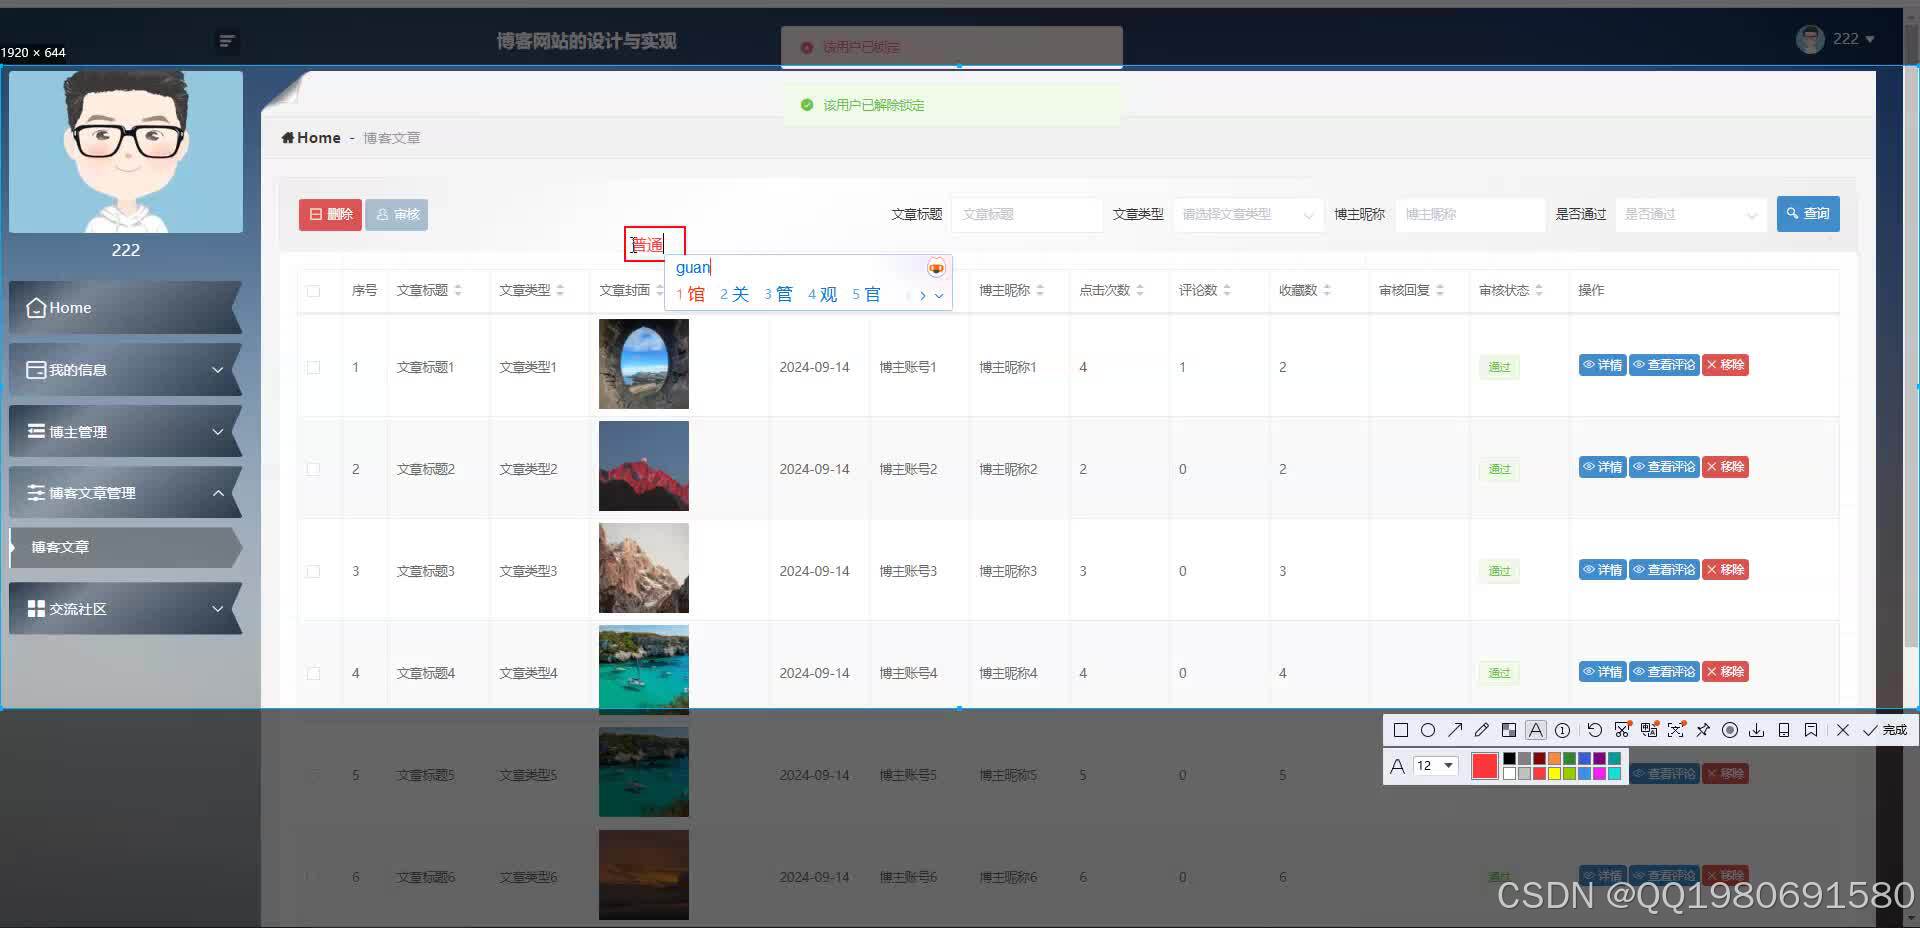This screenshot has width=1920, height=928.
Task: Pin the screenshot with the pin icon
Action: [x=1703, y=730]
